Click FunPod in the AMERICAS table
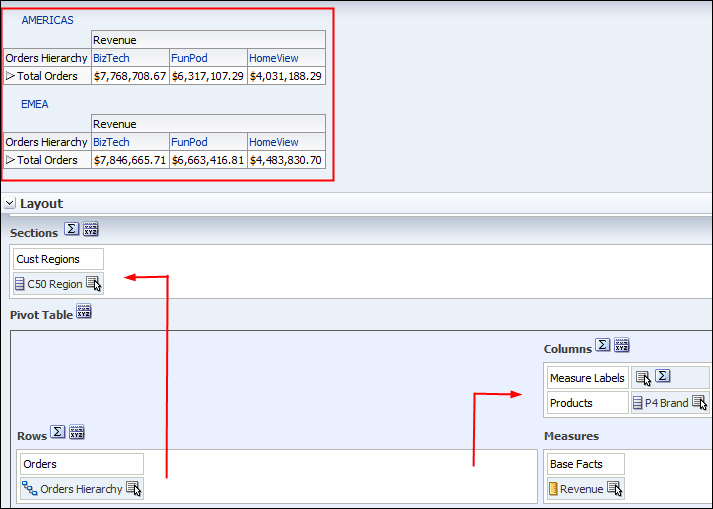This screenshot has width=713, height=509. pyautogui.click(x=189, y=58)
